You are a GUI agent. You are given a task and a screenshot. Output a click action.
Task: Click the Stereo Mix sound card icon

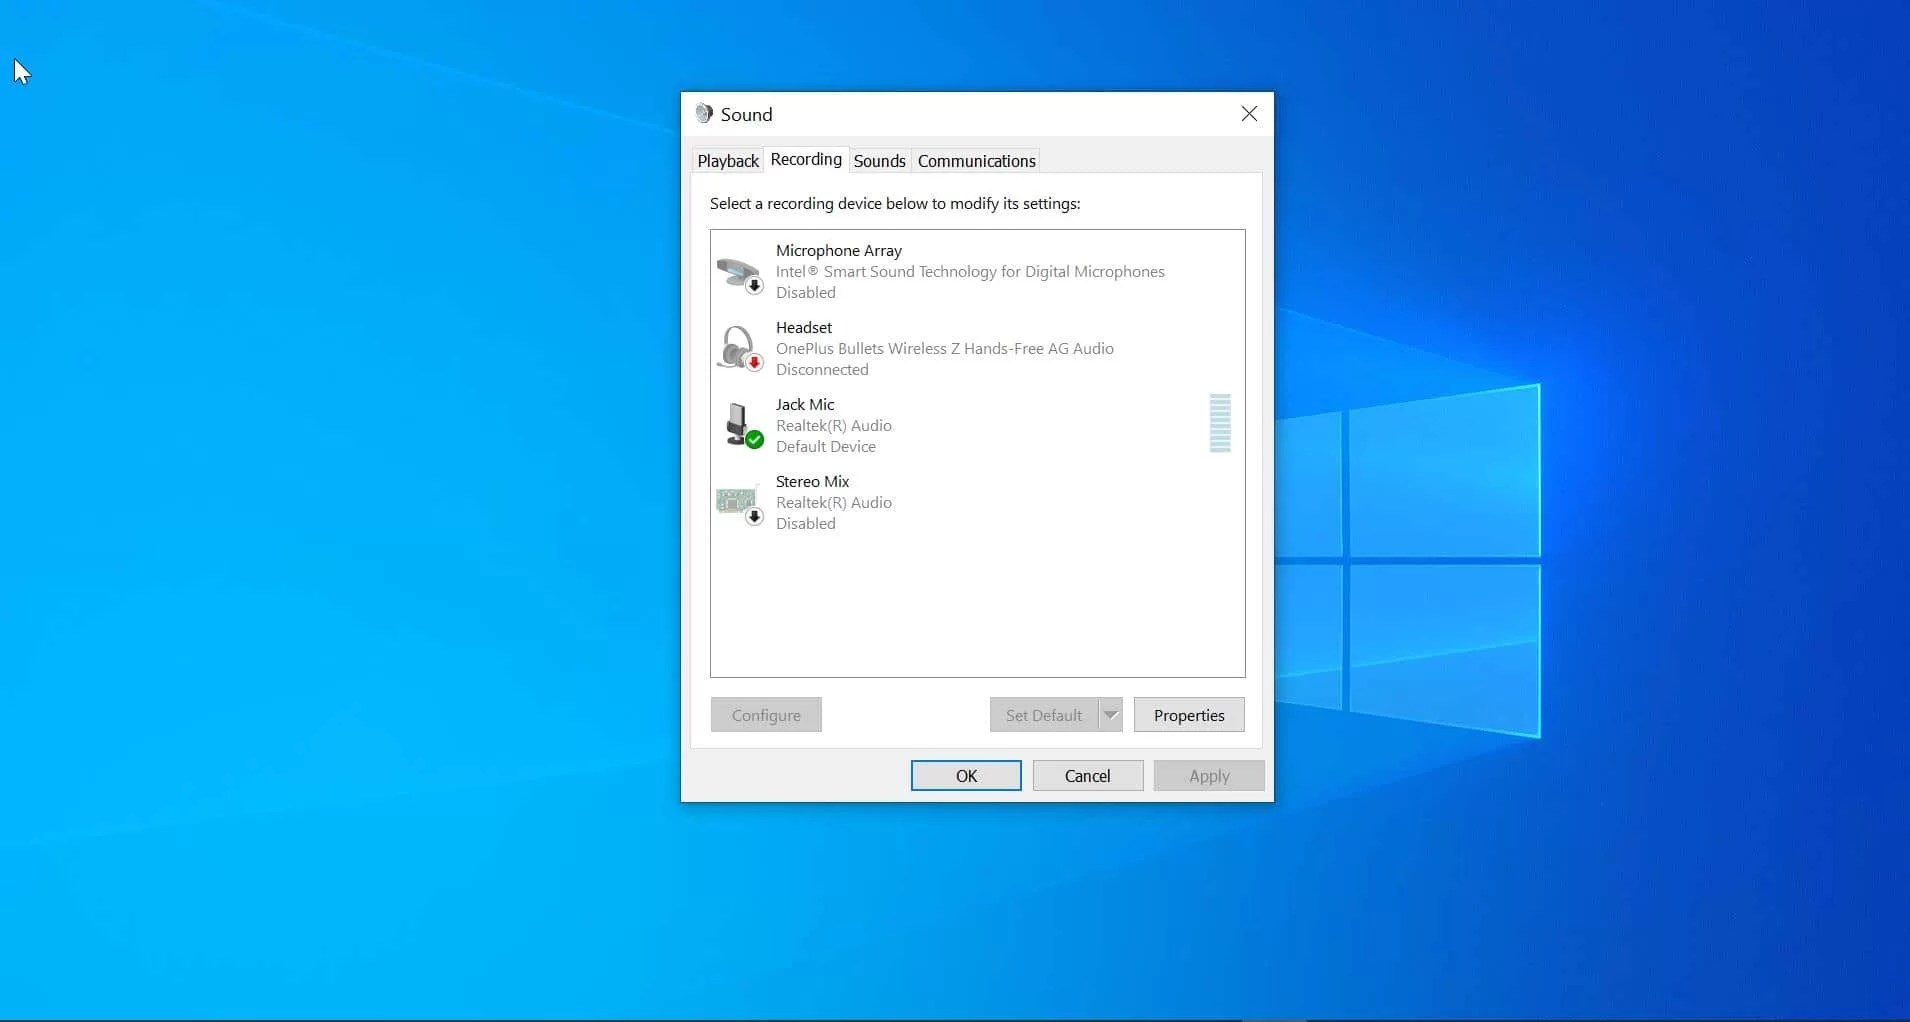click(737, 498)
